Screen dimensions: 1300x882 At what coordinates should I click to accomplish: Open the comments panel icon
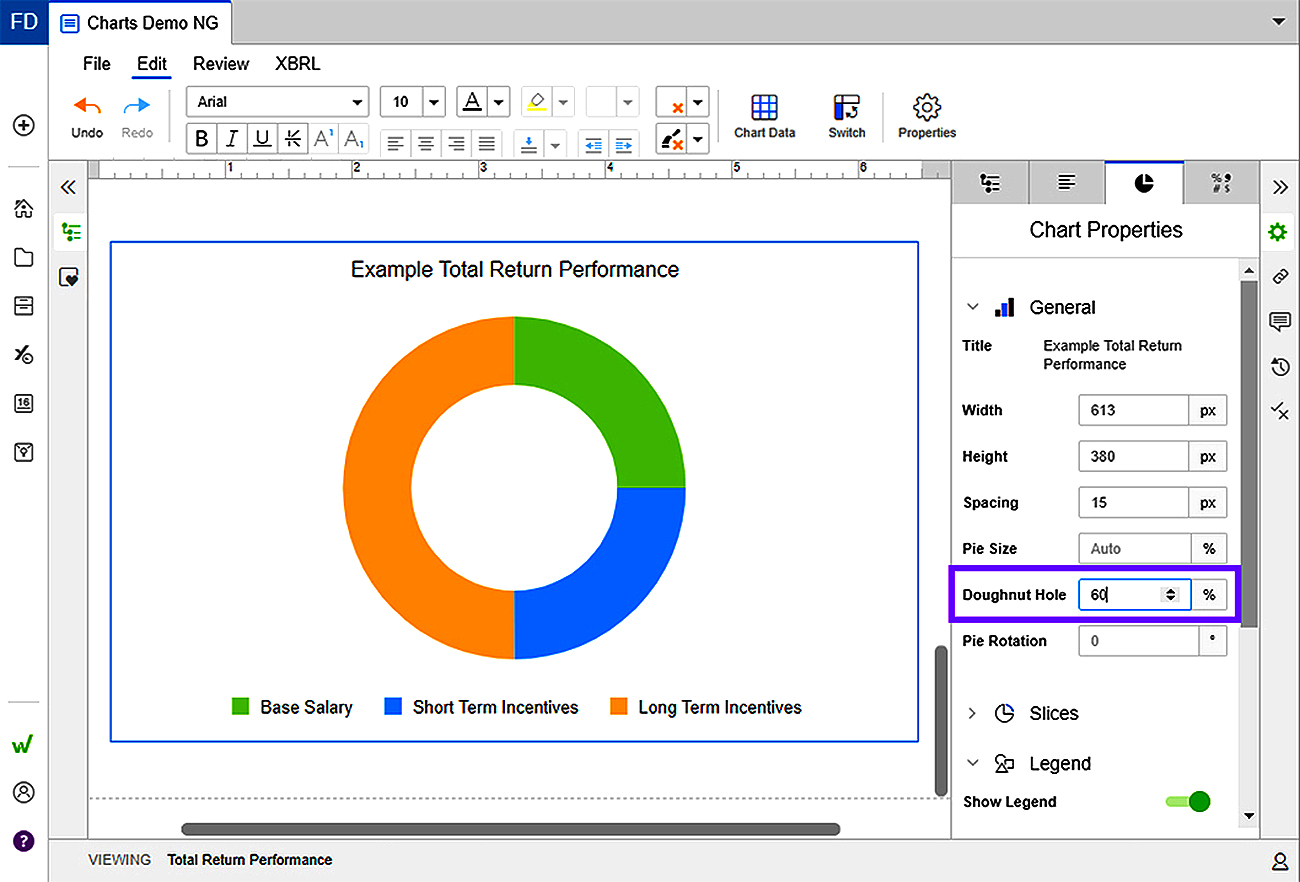point(1279,322)
